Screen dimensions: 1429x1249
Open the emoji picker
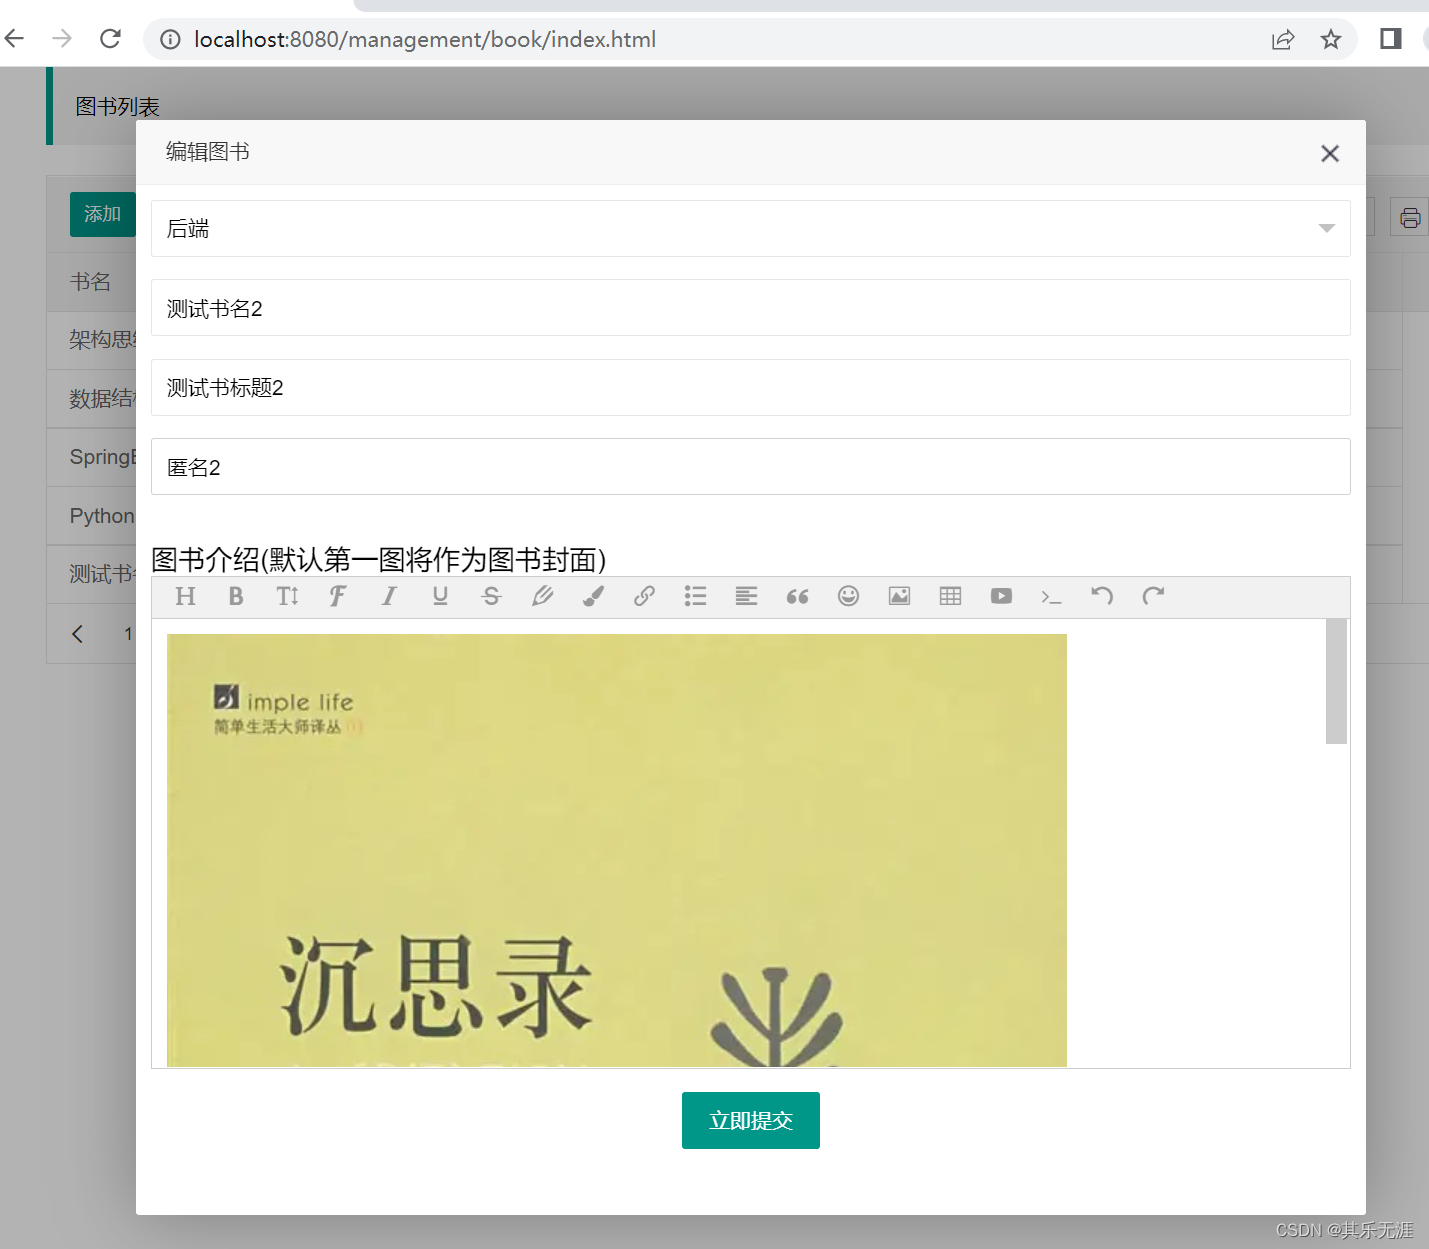tap(848, 597)
